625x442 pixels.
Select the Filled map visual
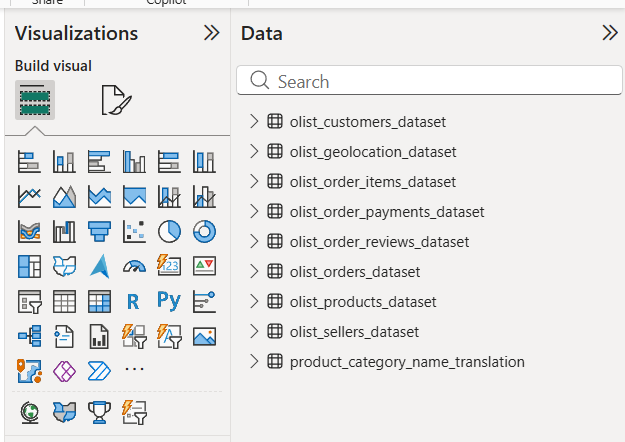(x=64, y=266)
